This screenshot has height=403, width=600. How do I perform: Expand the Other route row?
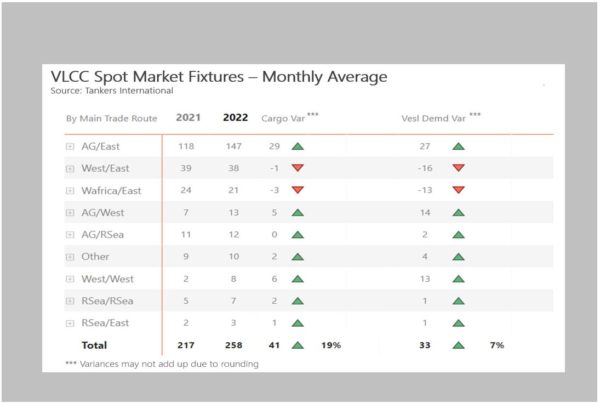click(70, 257)
